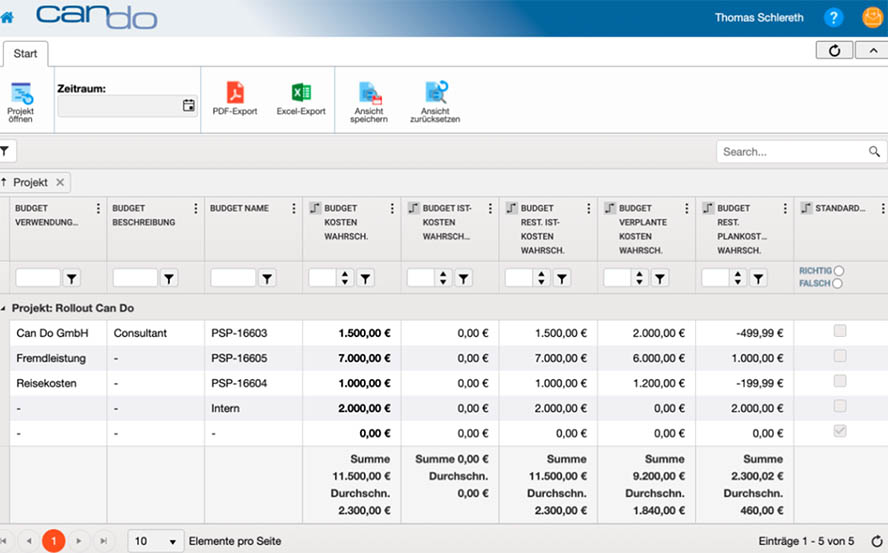Go to the next page arrow
The width and height of the screenshot is (888, 553).
(x=79, y=541)
